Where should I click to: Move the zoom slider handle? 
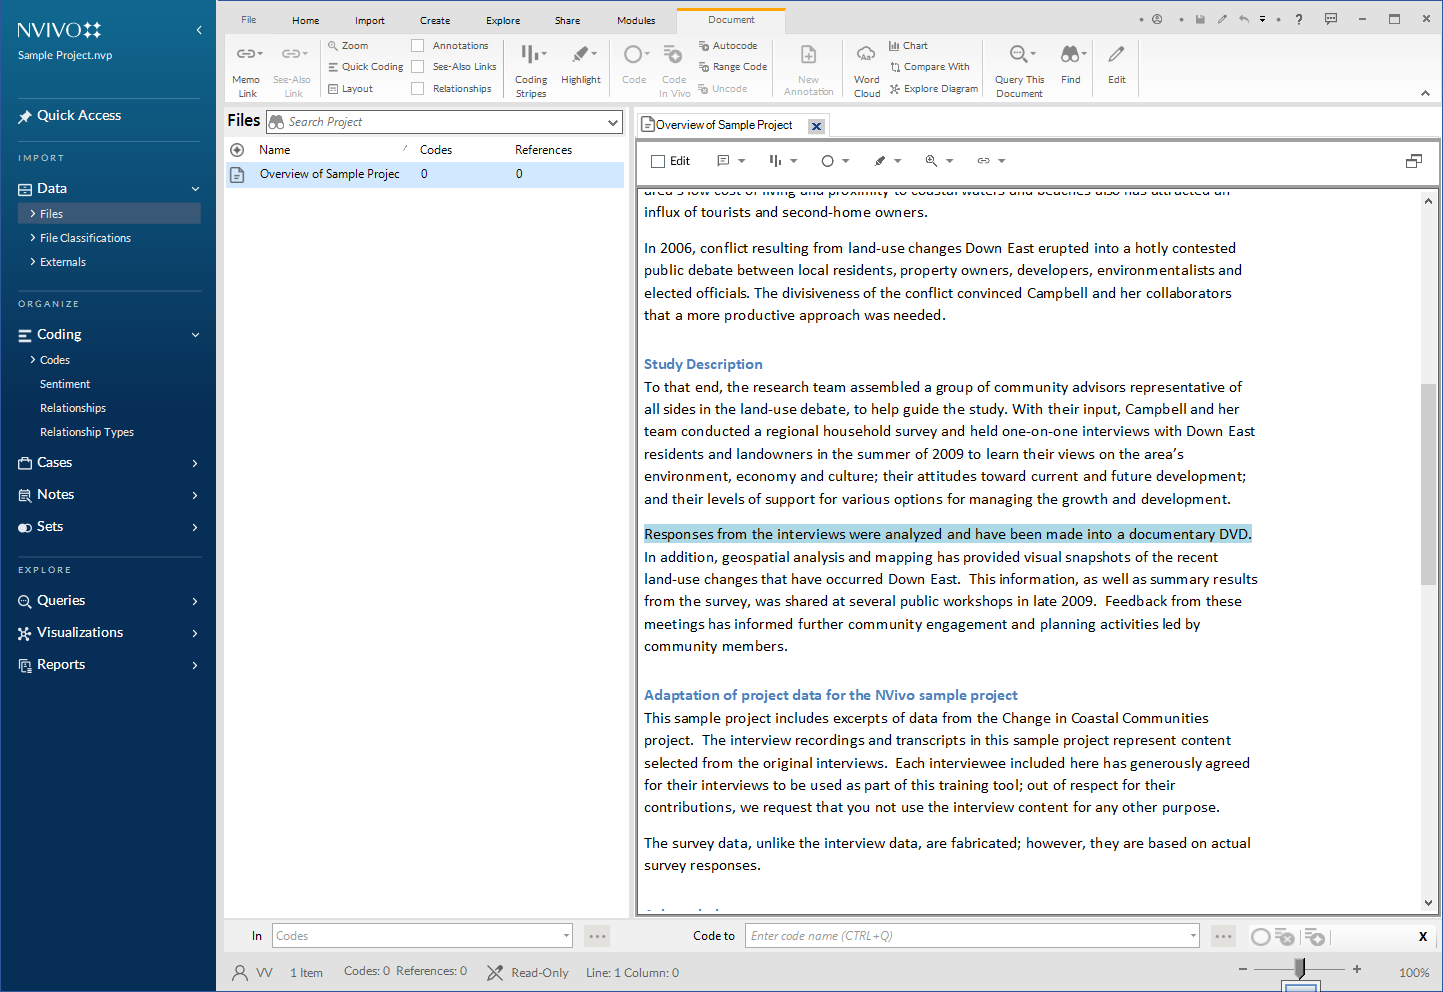pyautogui.click(x=1300, y=969)
